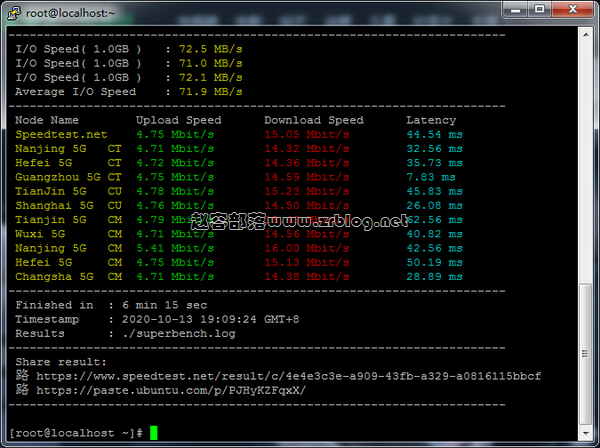Screen dimensions: 600x448
Task: Click the Latency column header
Action: (x=431, y=120)
